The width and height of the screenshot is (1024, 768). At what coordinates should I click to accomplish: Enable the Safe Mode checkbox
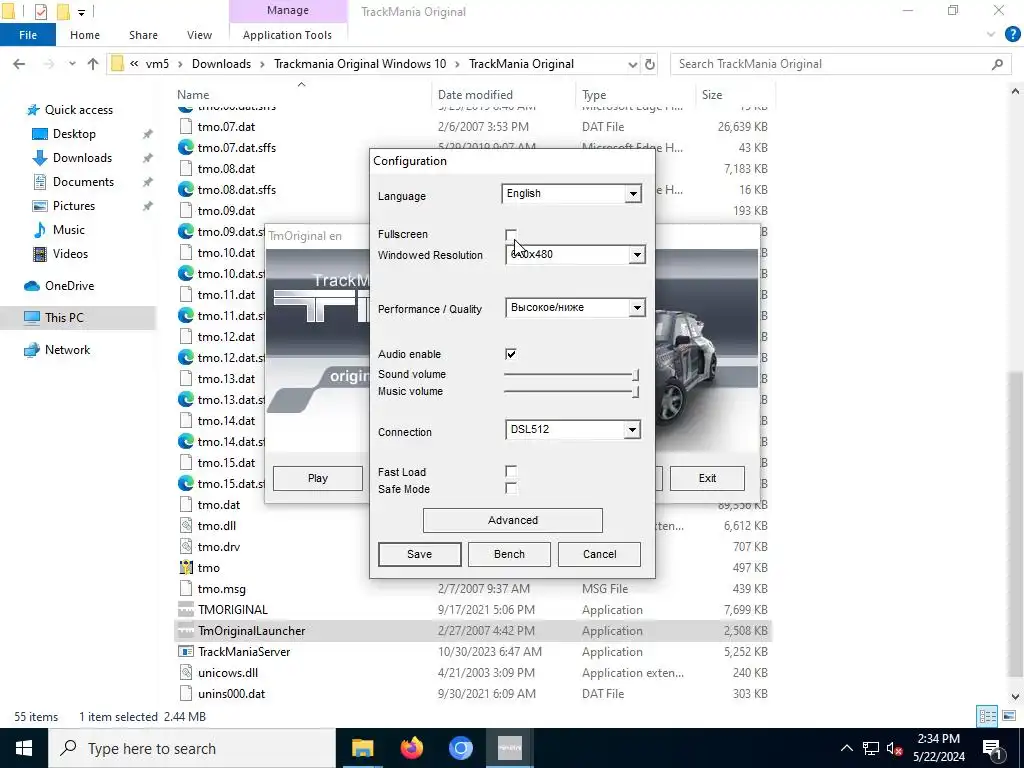[x=511, y=488]
